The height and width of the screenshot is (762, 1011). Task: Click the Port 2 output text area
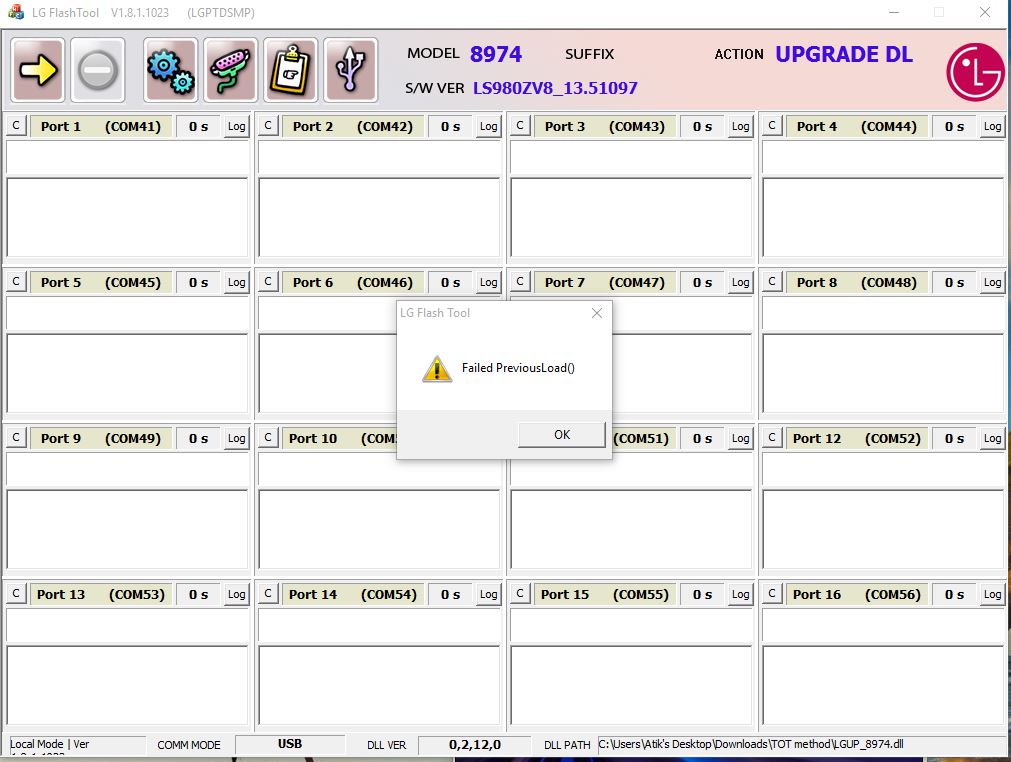(x=379, y=218)
